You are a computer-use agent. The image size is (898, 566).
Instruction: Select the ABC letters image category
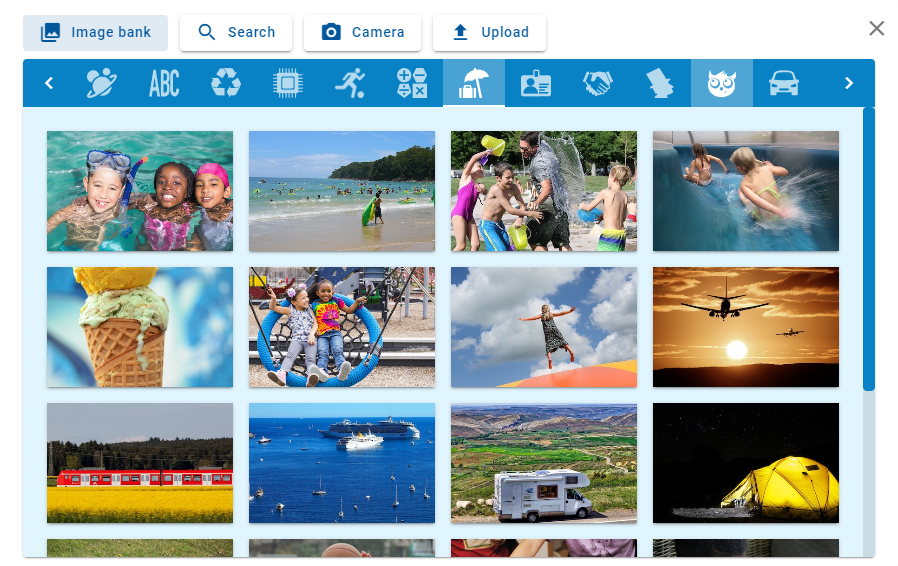(164, 83)
